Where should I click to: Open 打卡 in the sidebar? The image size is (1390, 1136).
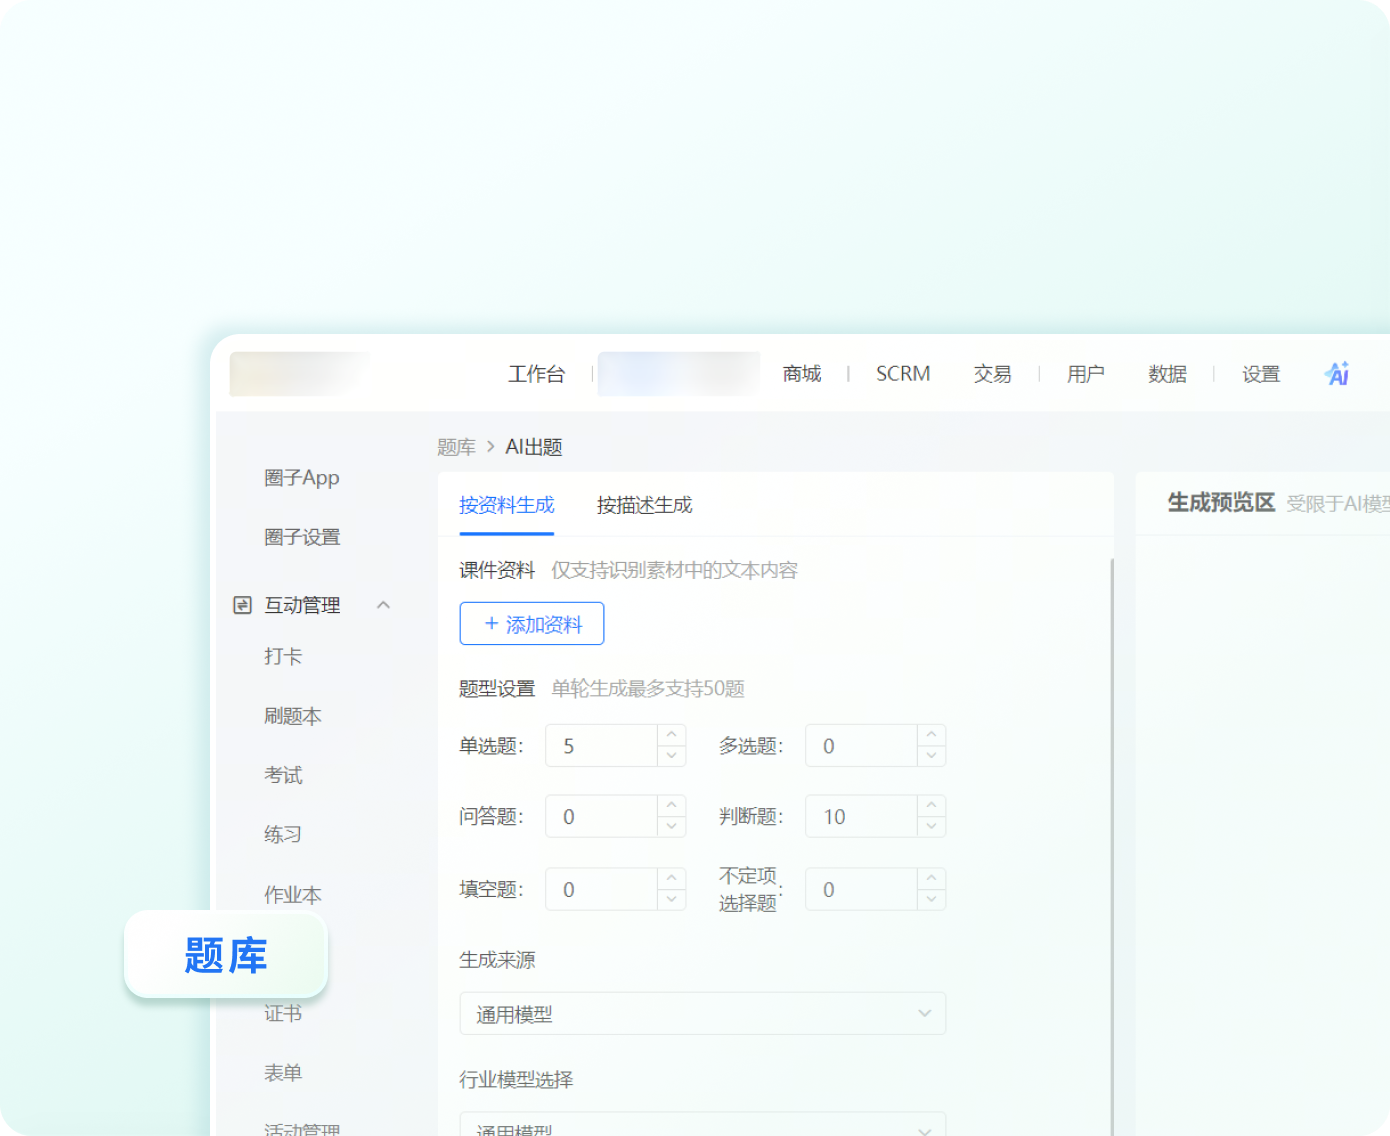tap(283, 656)
